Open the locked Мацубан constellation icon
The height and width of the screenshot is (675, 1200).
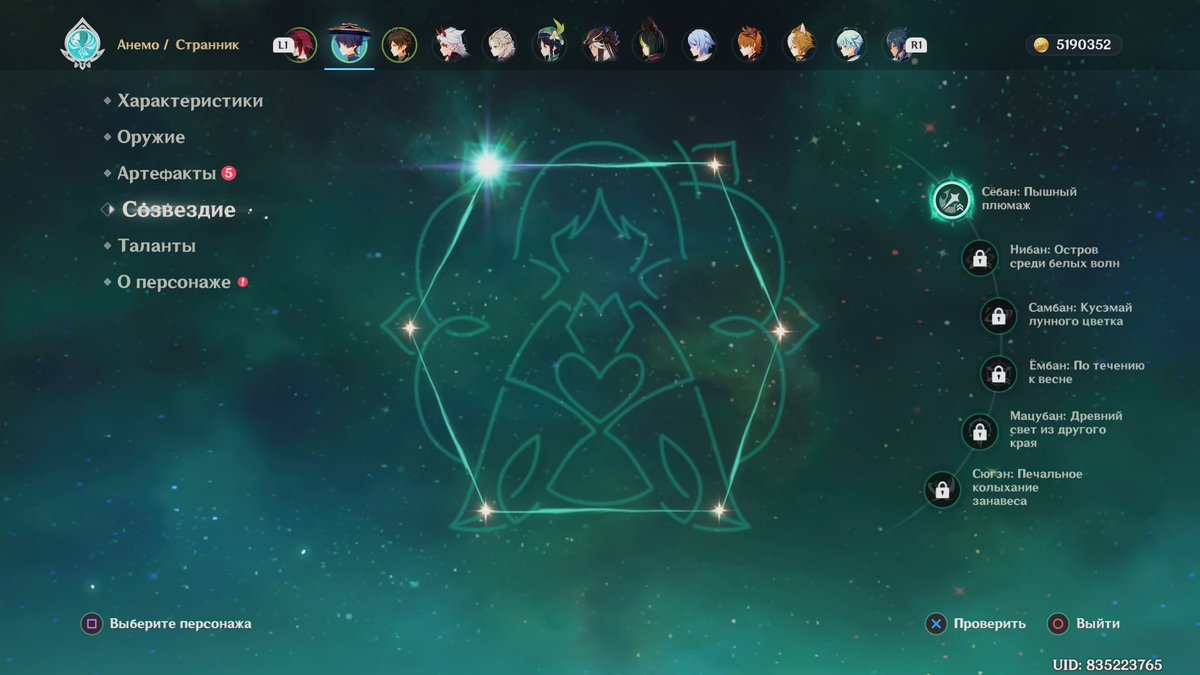(980, 431)
